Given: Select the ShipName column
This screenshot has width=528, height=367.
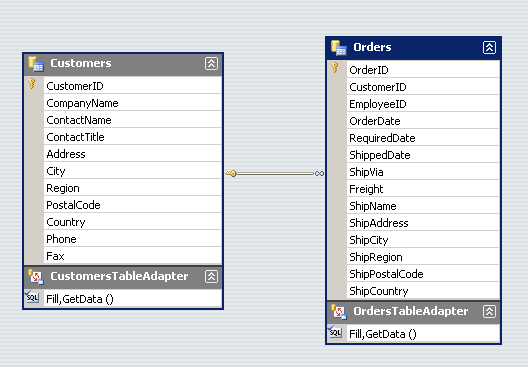Looking at the screenshot, I should 423,206.
